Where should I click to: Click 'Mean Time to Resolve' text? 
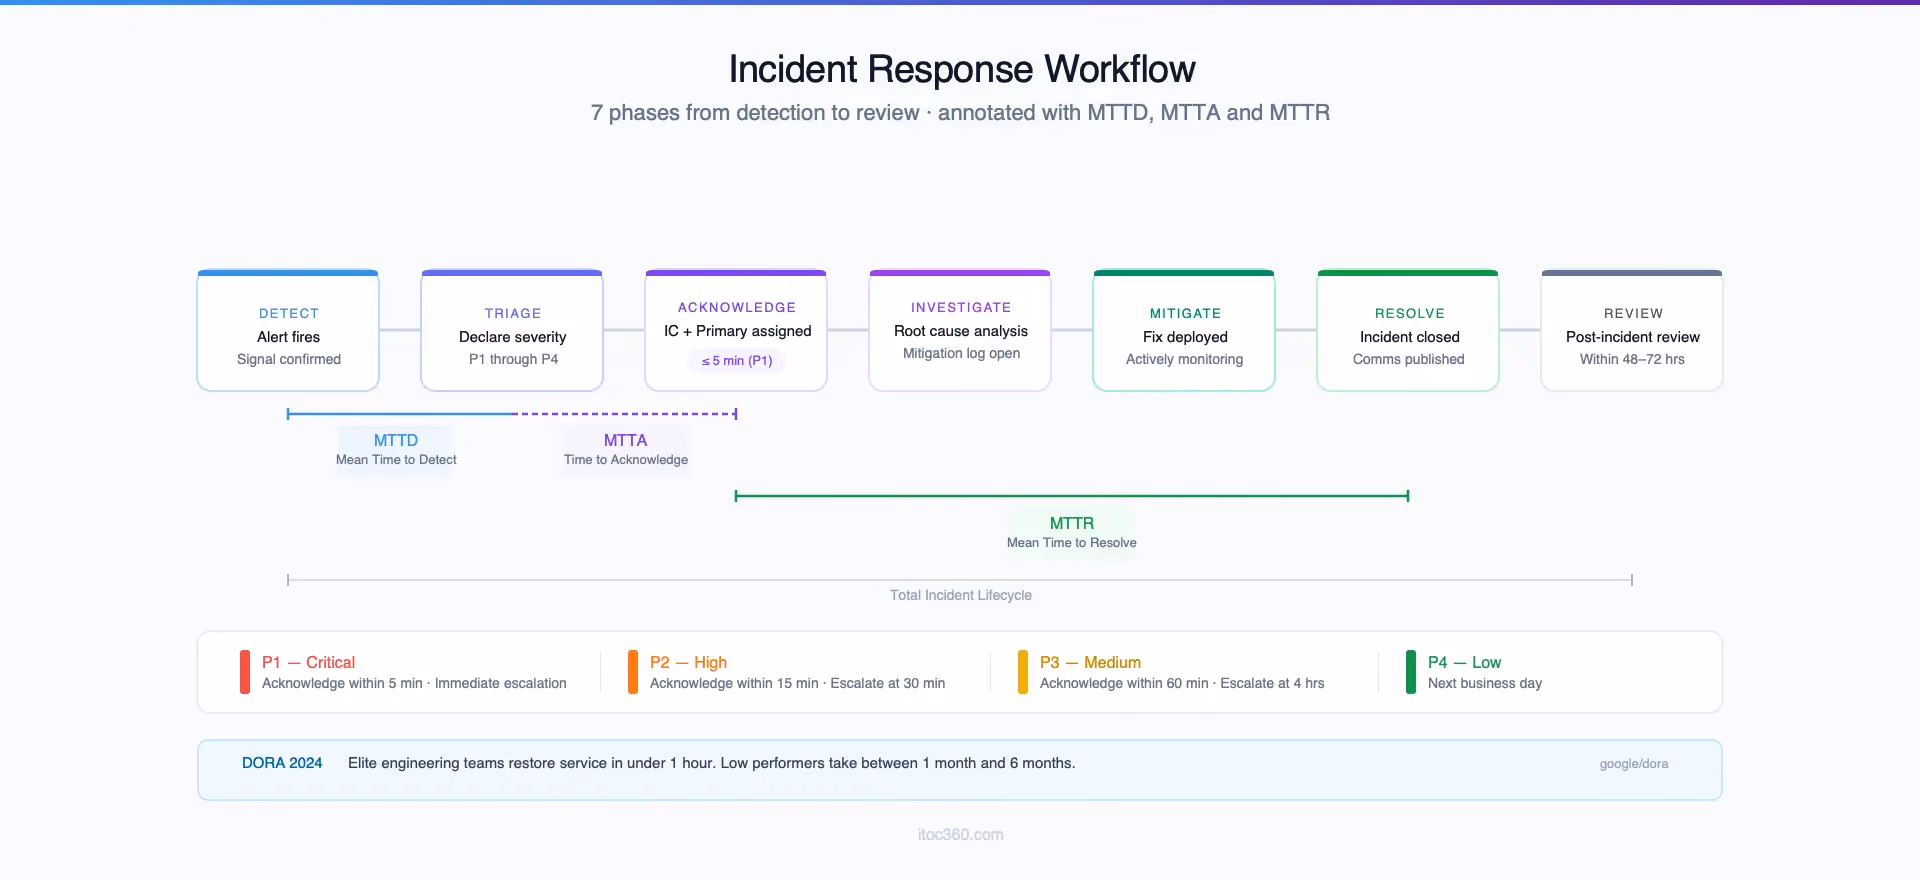click(x=1072, y=543)
